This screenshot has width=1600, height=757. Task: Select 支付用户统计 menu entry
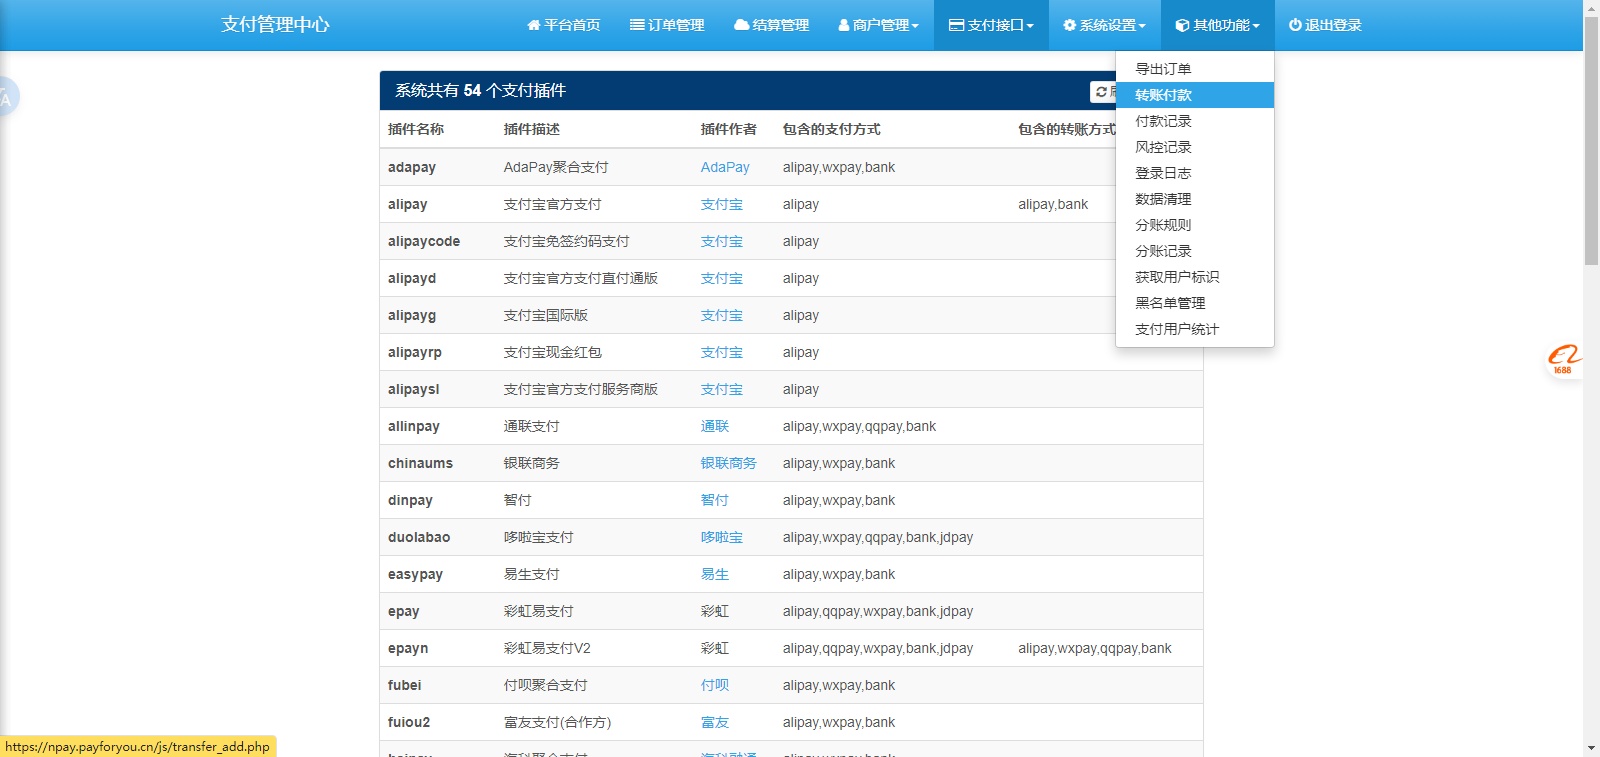1195,329
